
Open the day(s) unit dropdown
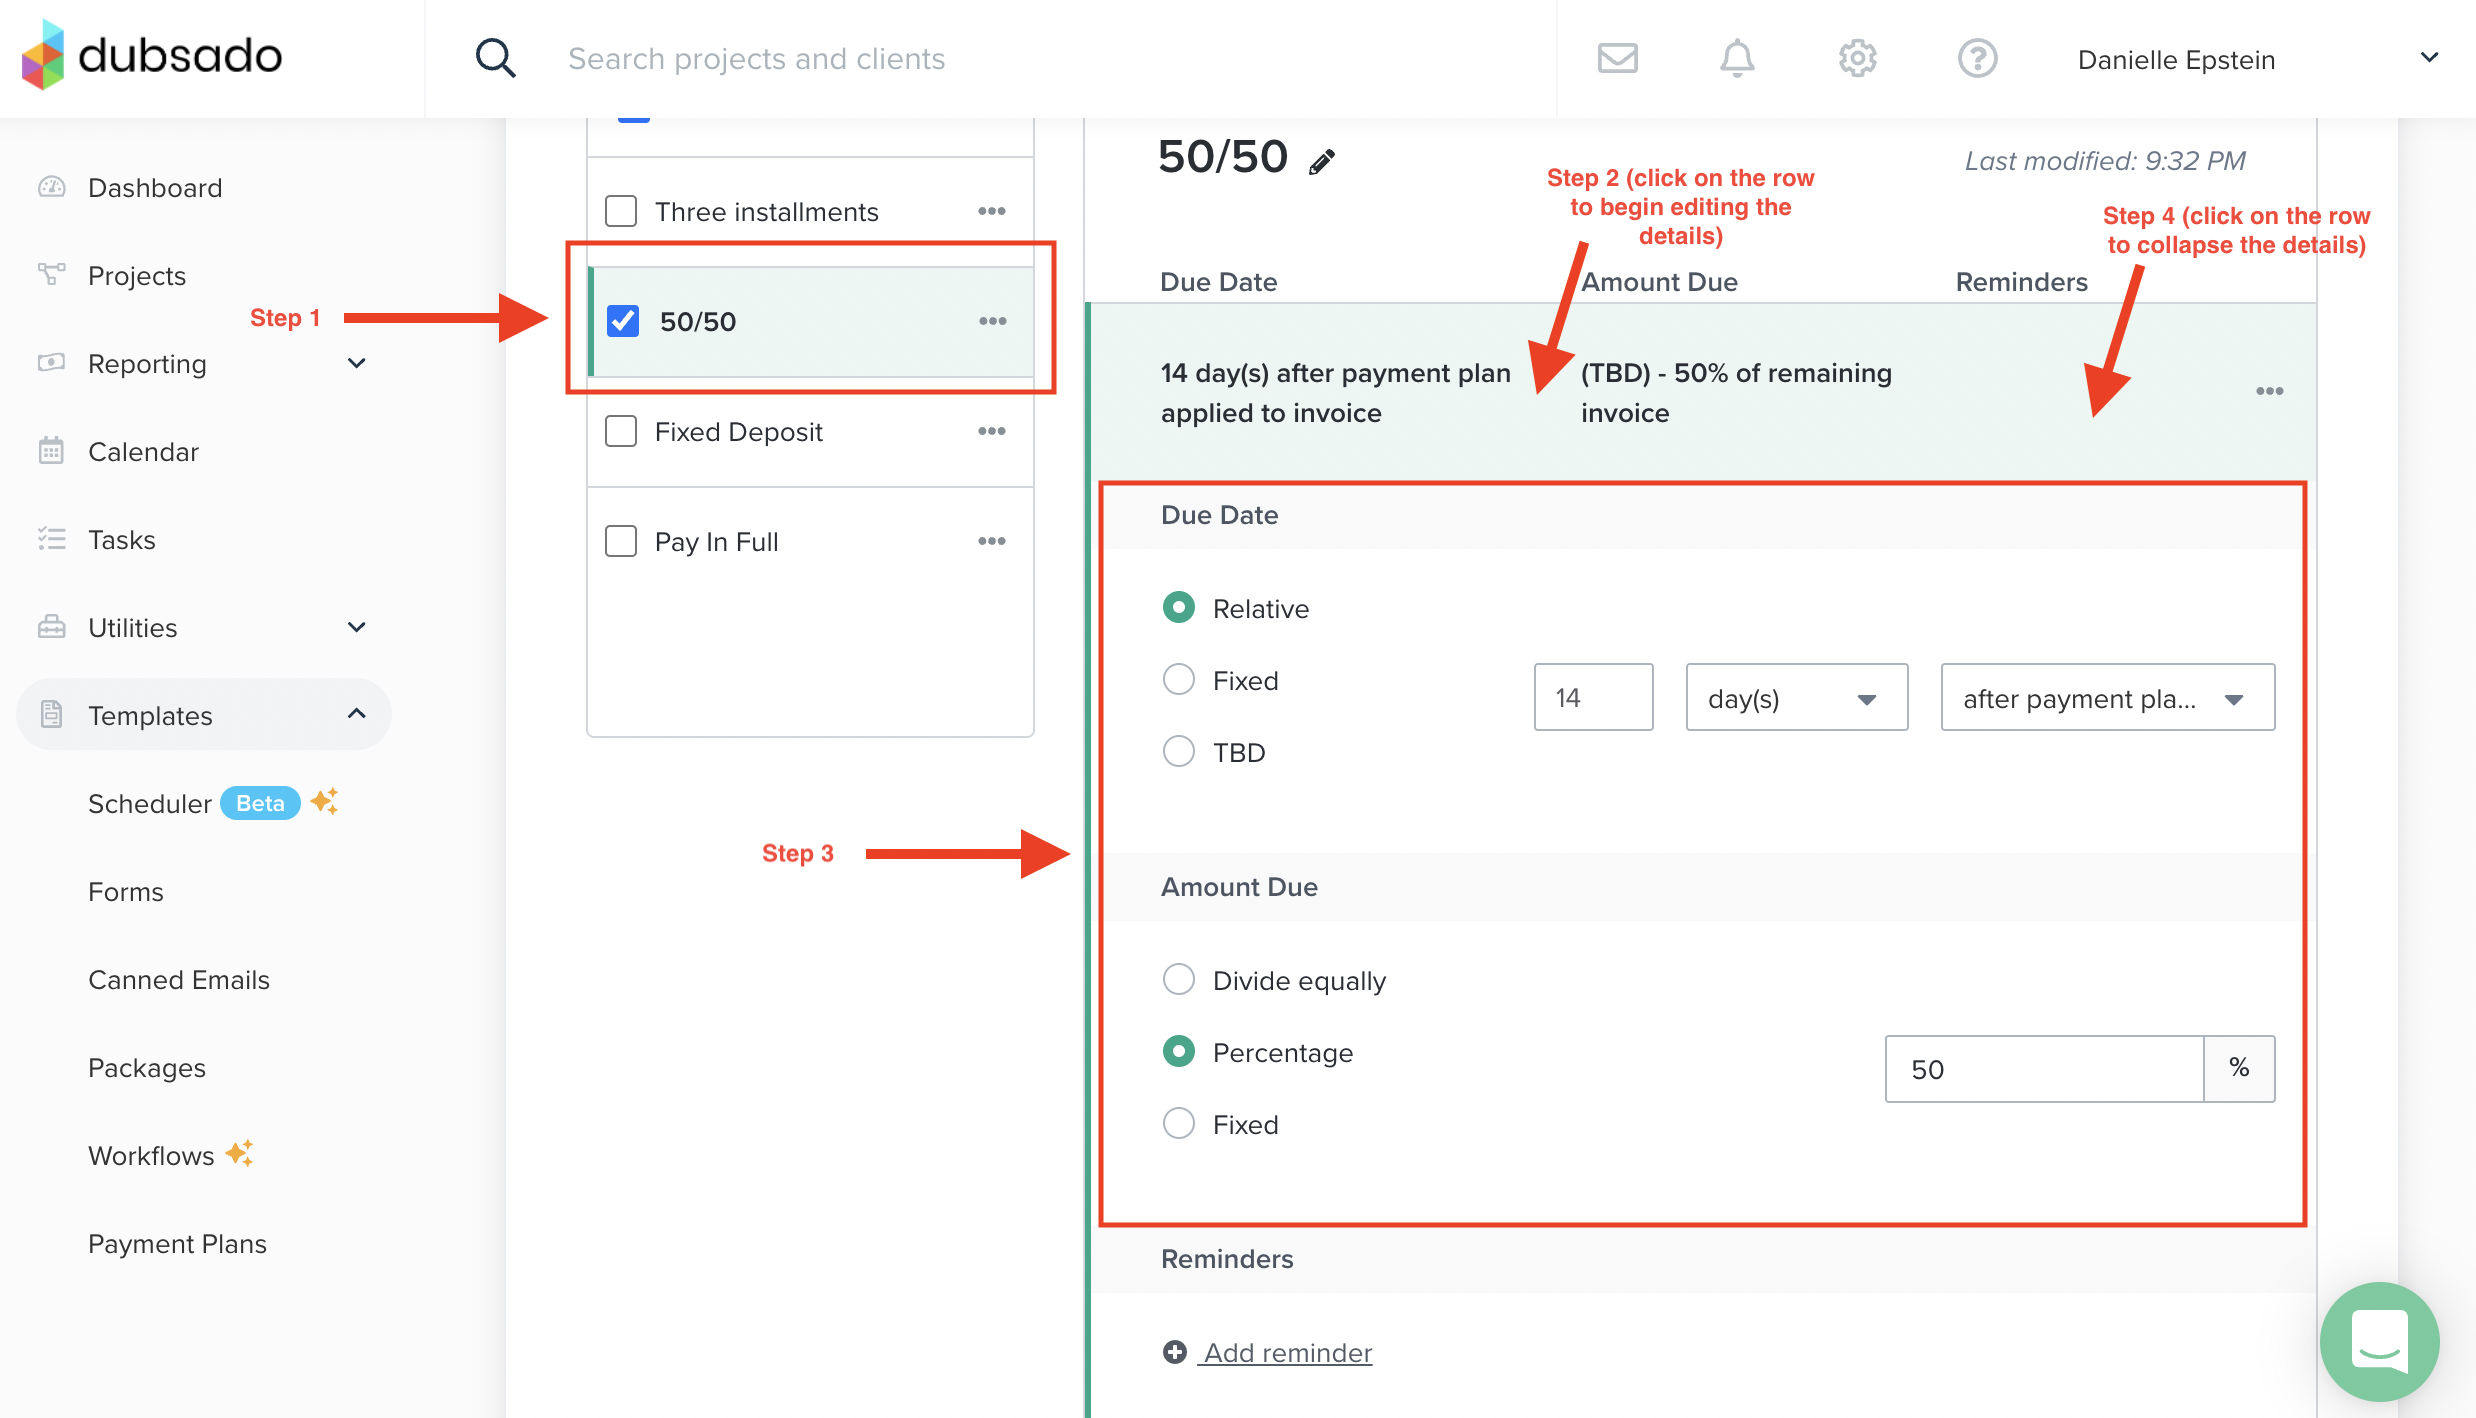(1796, 698)
